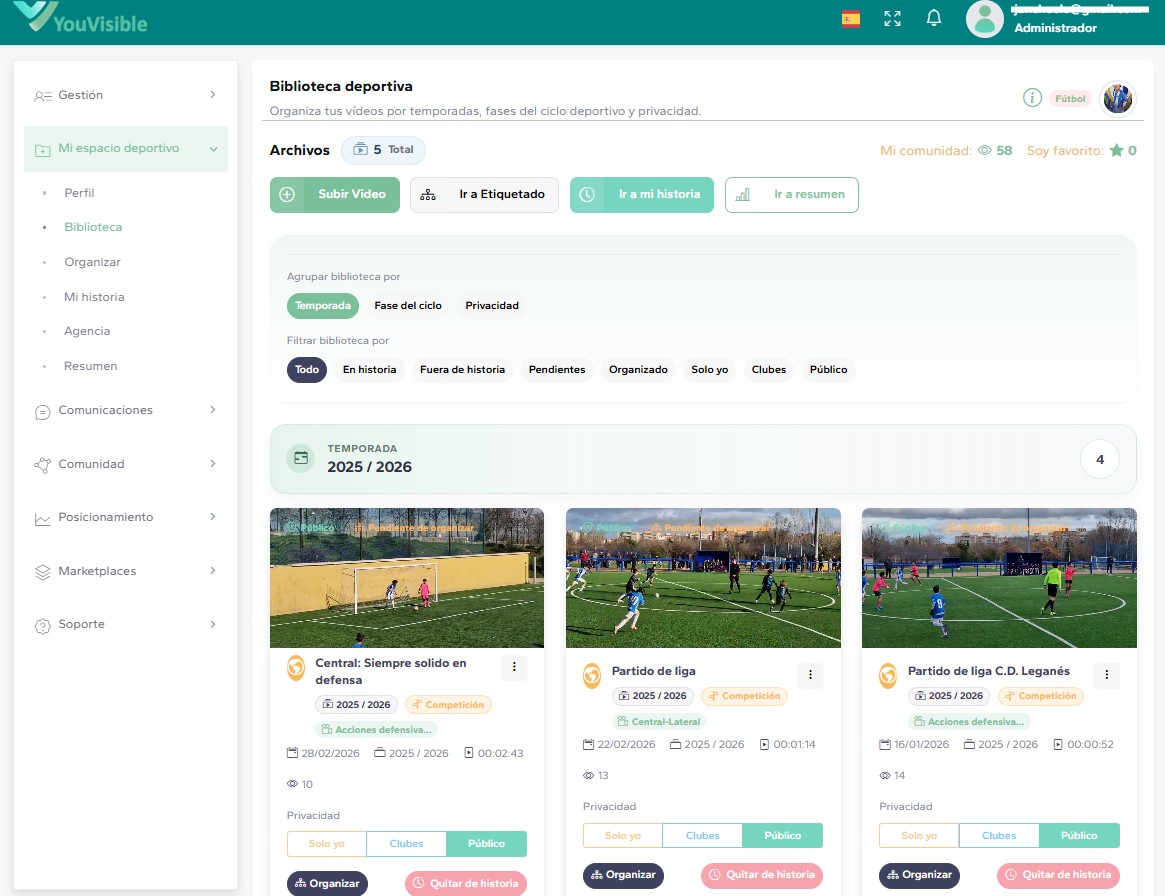Image resolution: width=1165 pixels, height=896 pixels.
Task: Select Clubes privacy for the Central video
Action: pyautogui.click(x=406, y=843)
